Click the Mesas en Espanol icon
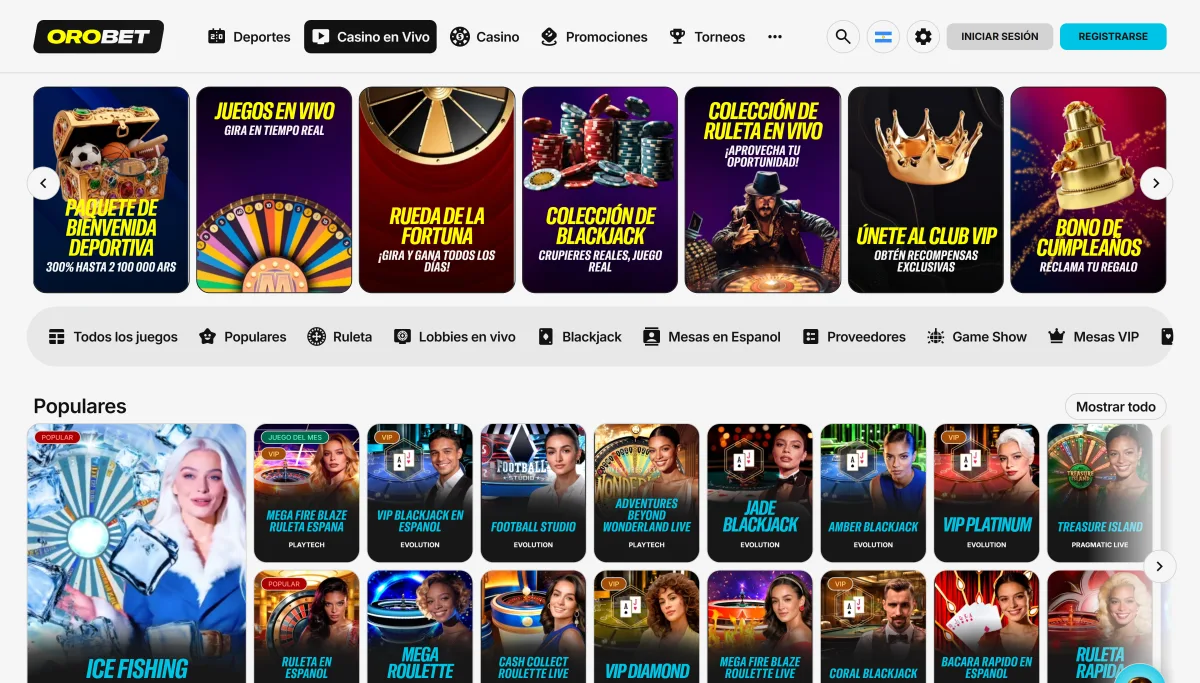This screenshot has height=683, width=1200. point(651,337)
